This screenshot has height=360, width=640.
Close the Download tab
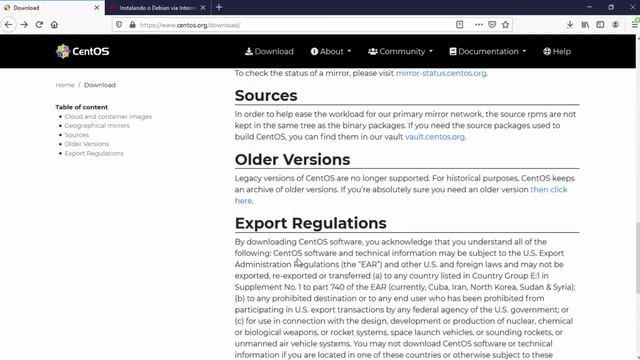[x=97, y=8]
